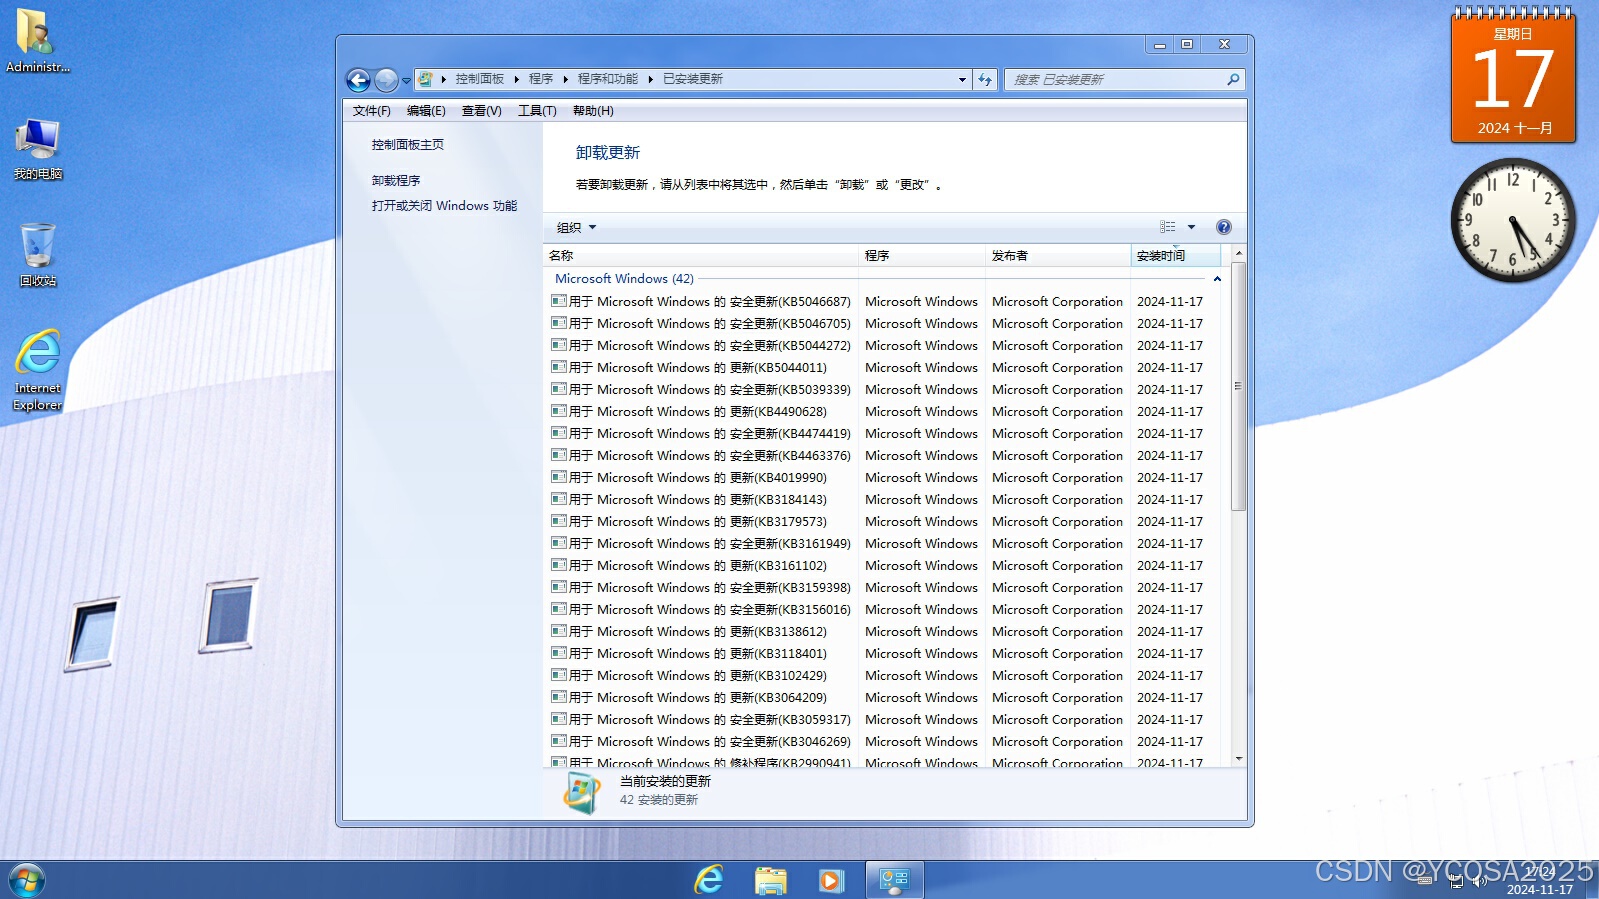Open the 卸载程序 link
The width and height of the screenshot is (1599, 899).
(x=396, y=181)
